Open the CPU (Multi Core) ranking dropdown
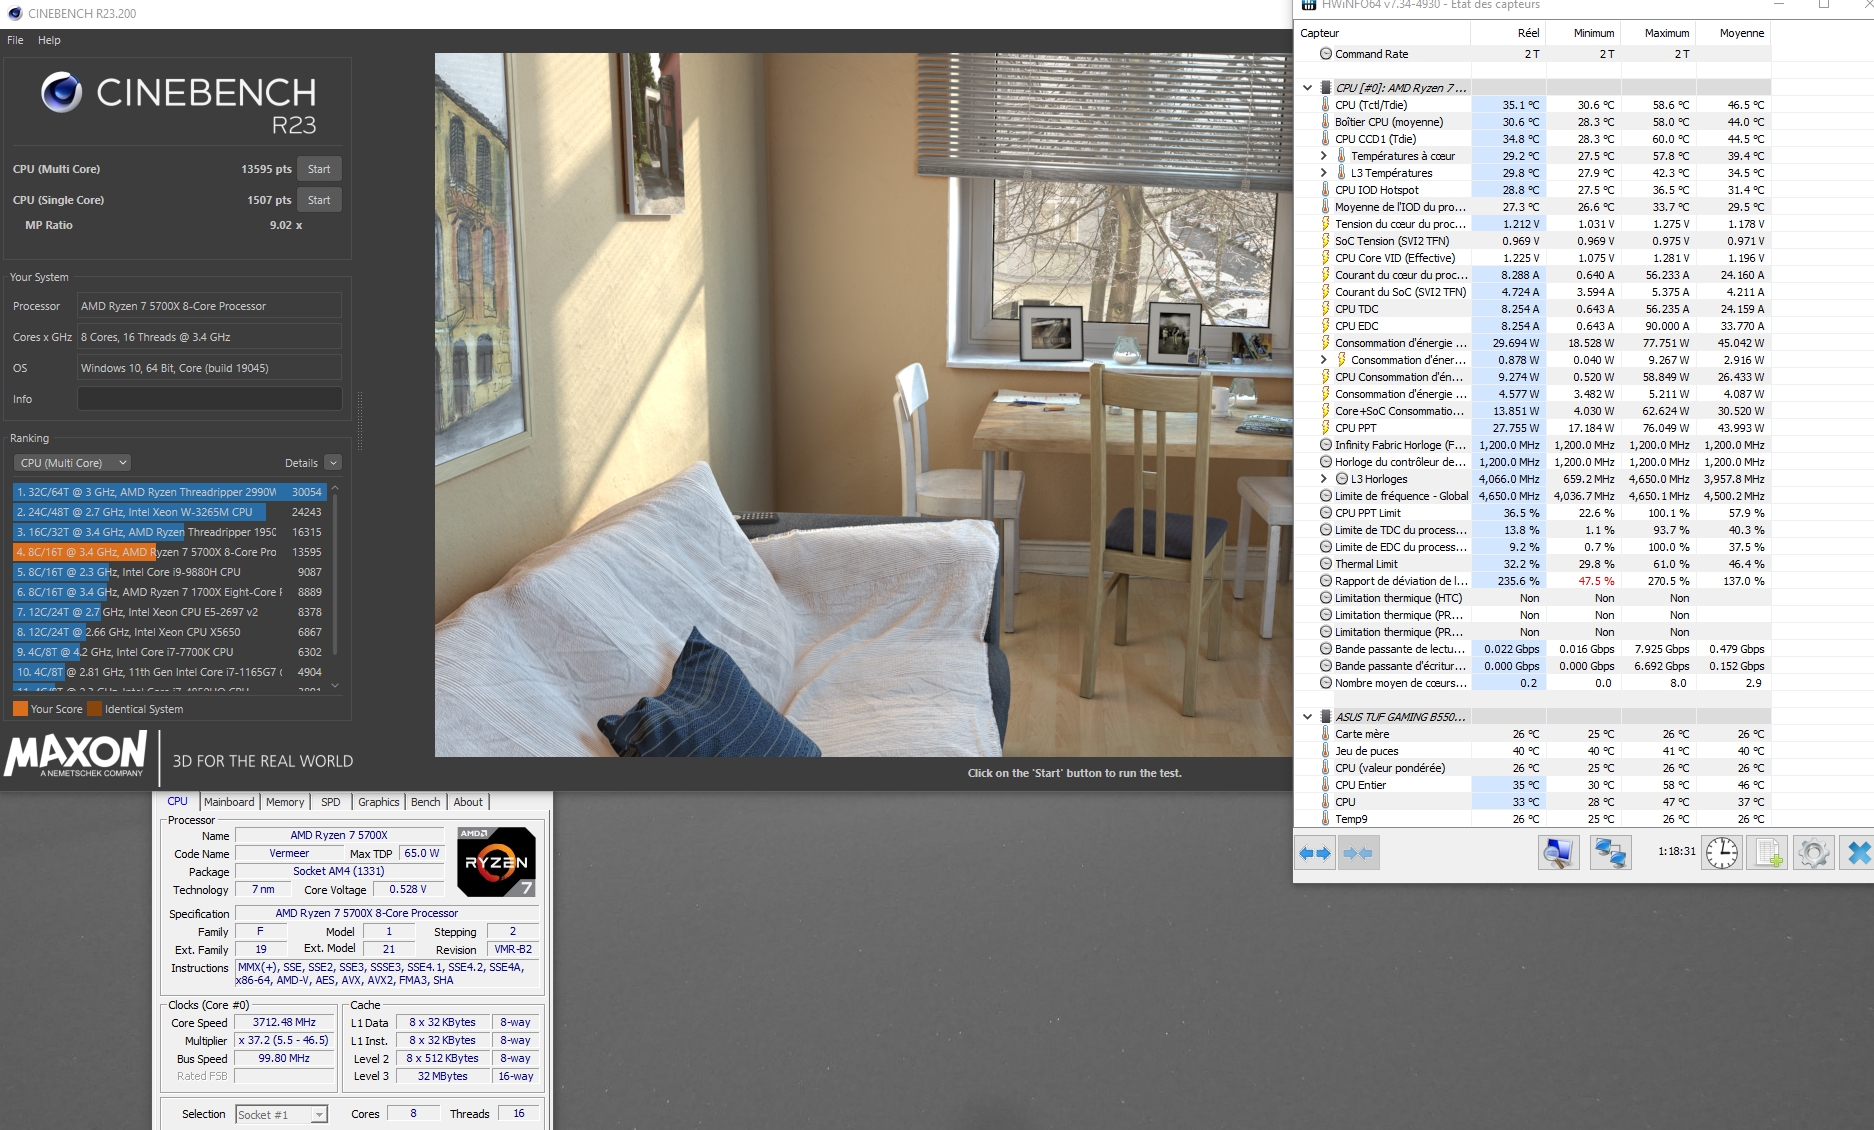Image resolution: width=1874 pixels, height=1130 pixels. (x=73, y=463)
